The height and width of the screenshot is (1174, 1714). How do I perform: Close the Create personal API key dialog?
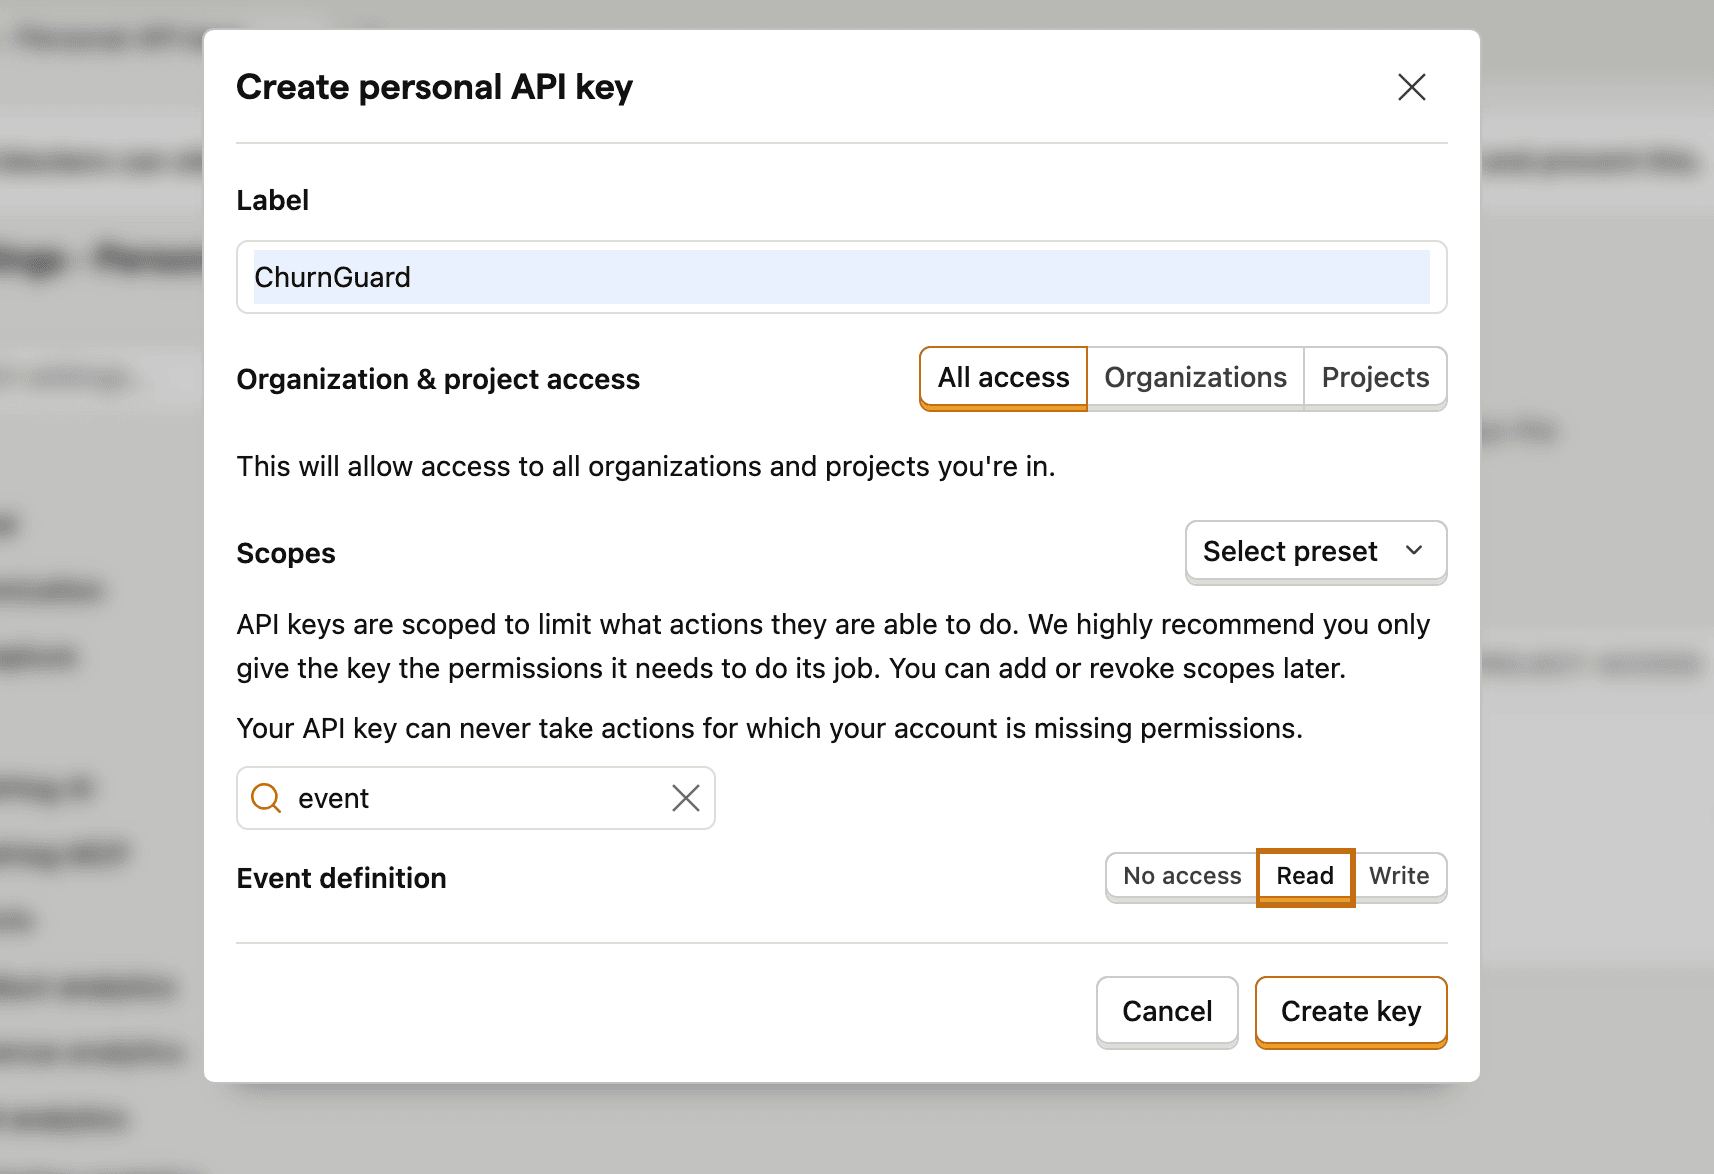pyautogui.click(x=1411, y=87)
